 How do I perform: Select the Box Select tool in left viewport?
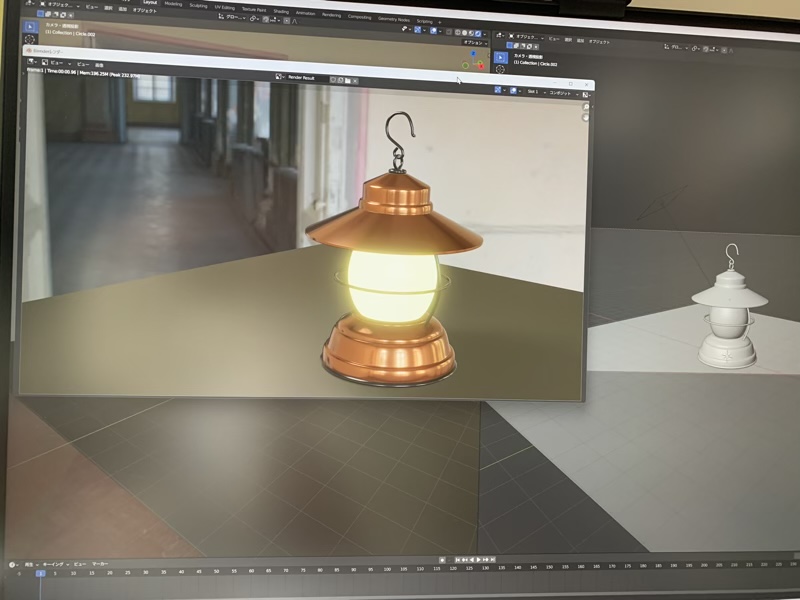[x=30, y=26]
